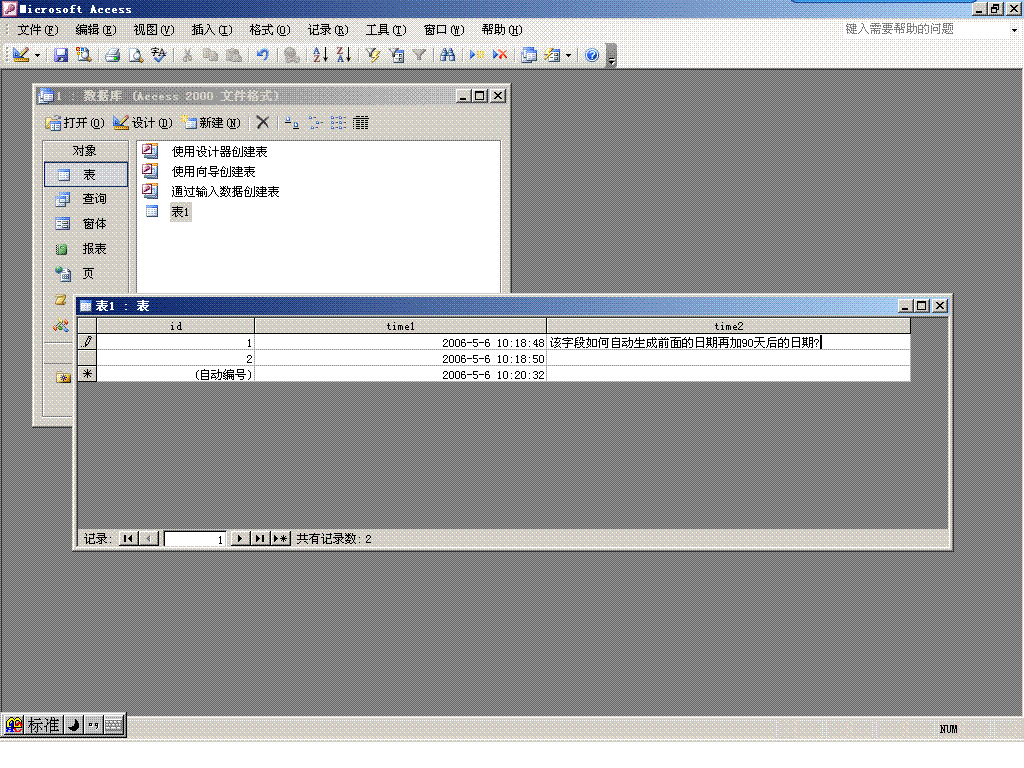
Task: Expand the New Object dropdown arrow
Action: pyautogui.click(x=568, y=56)
